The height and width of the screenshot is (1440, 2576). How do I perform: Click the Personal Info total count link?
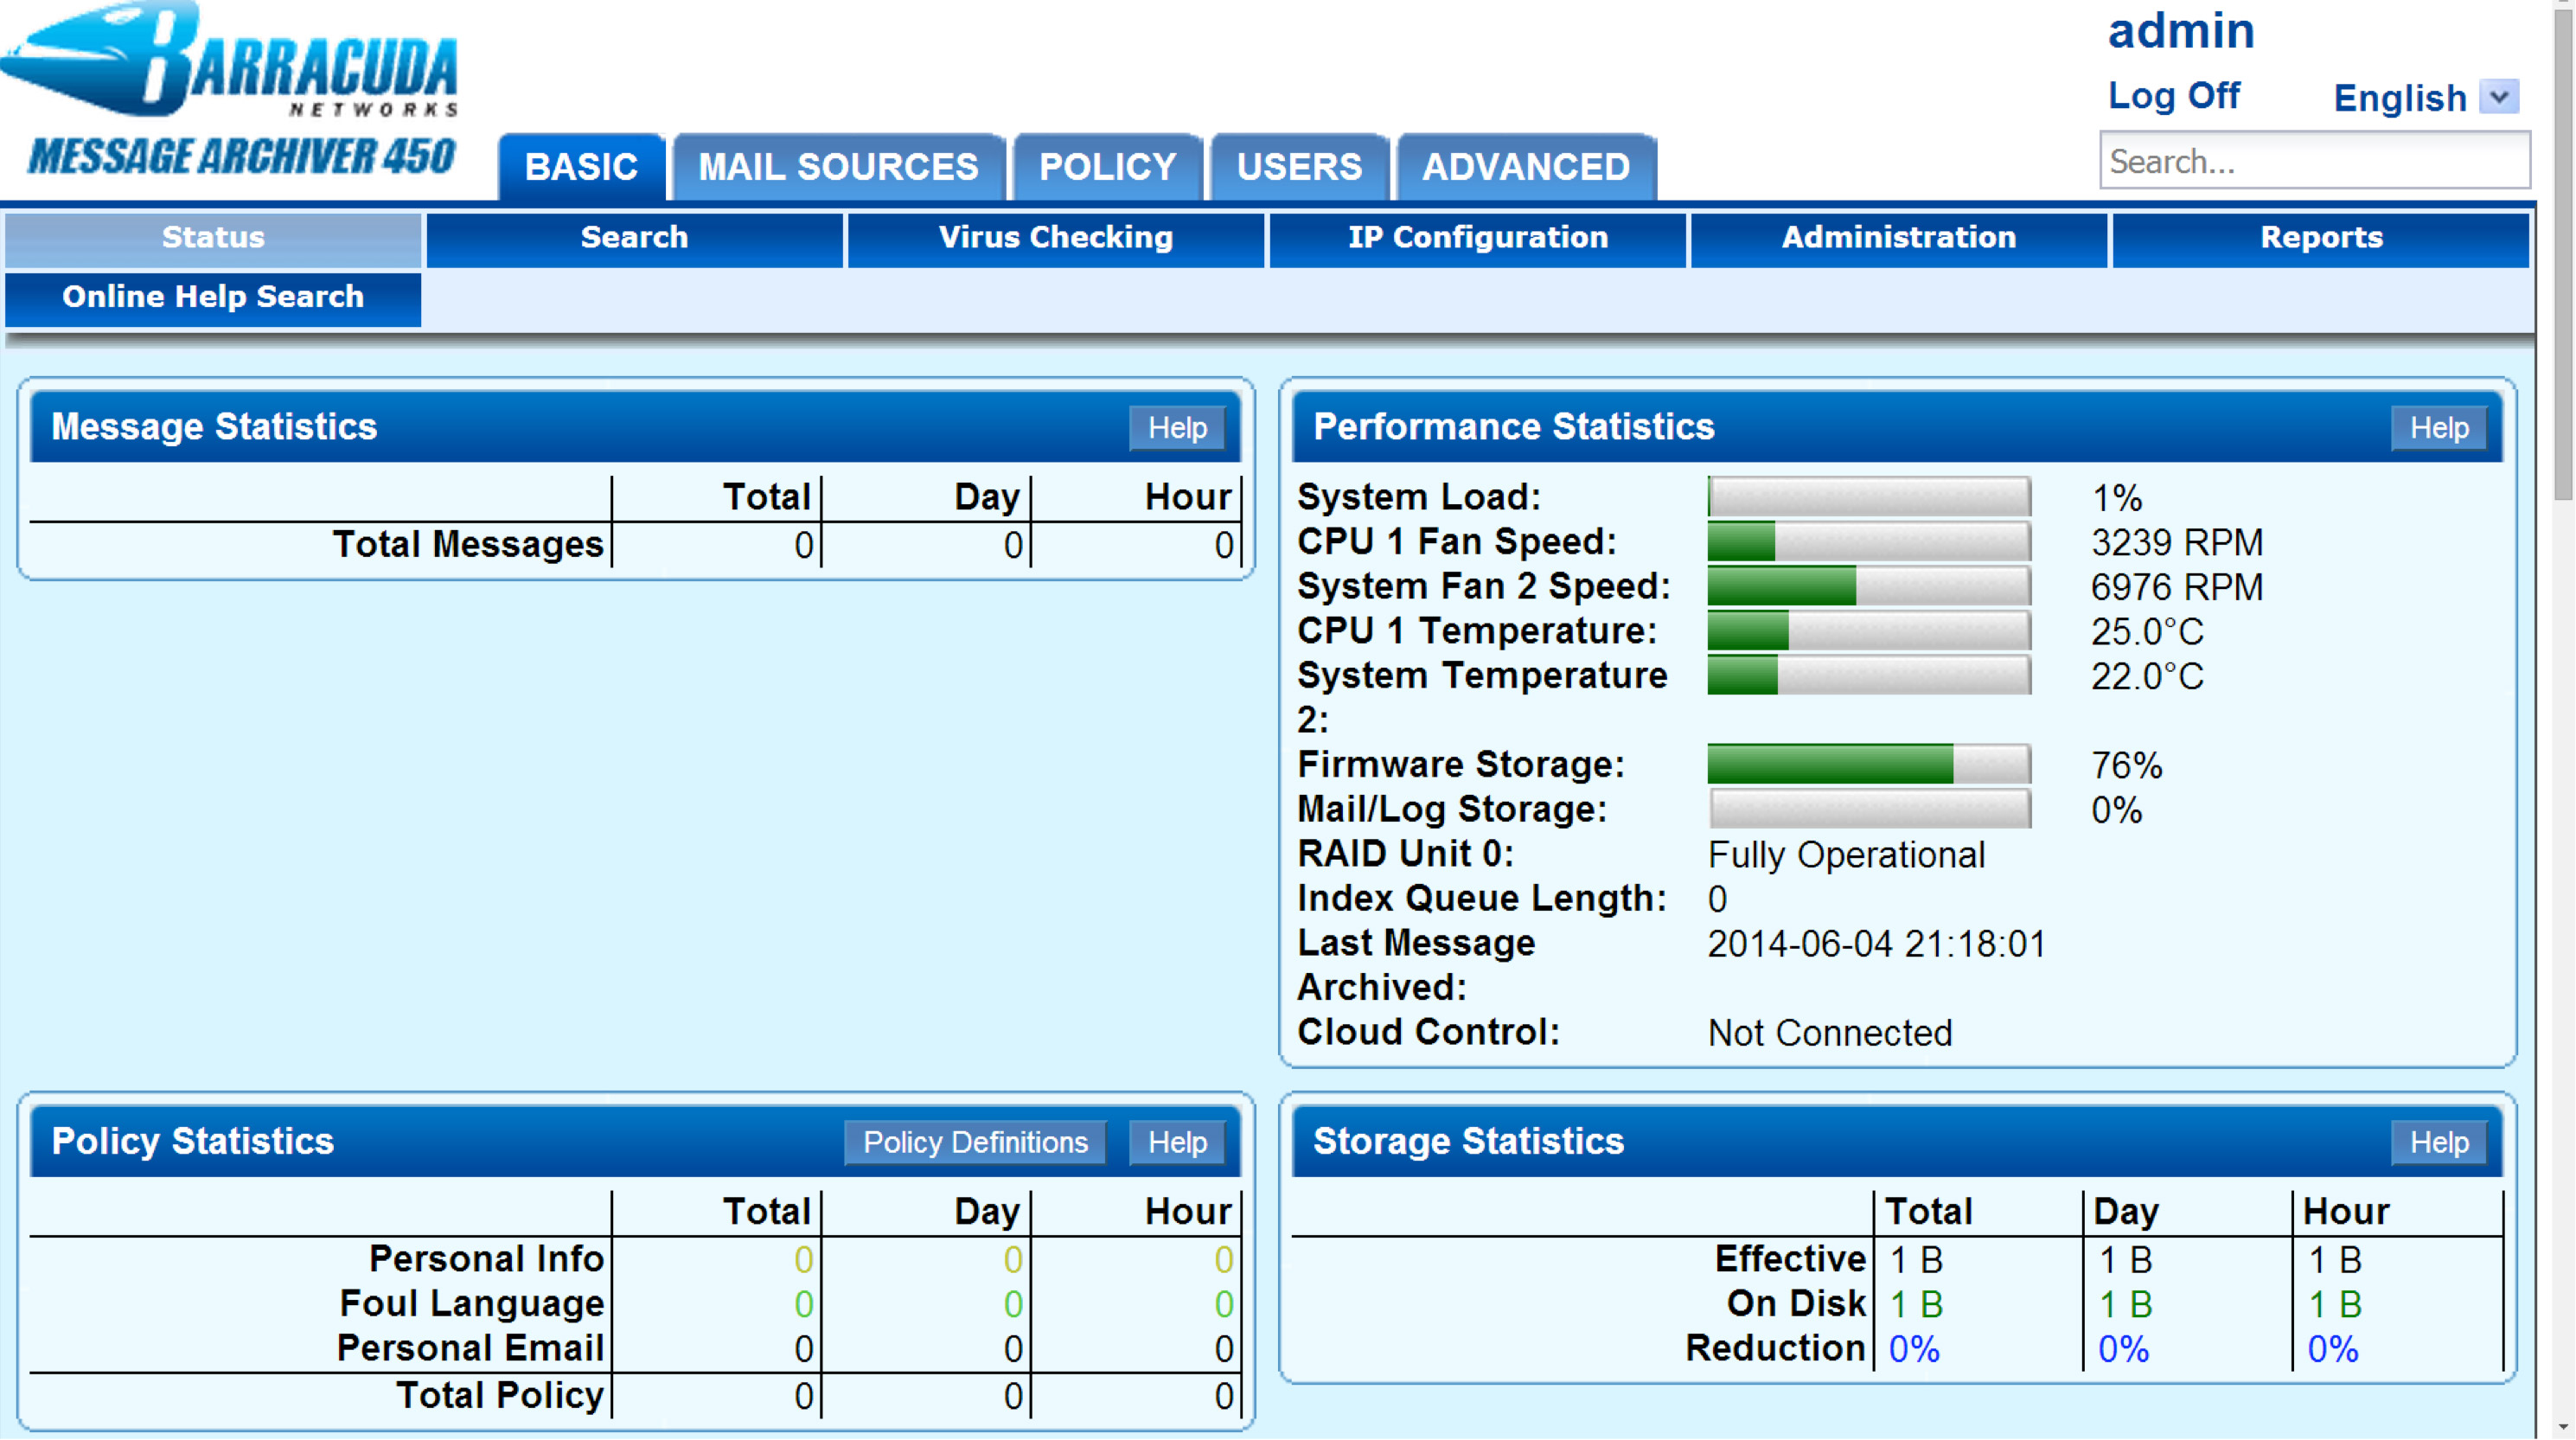pos(803,1260)
